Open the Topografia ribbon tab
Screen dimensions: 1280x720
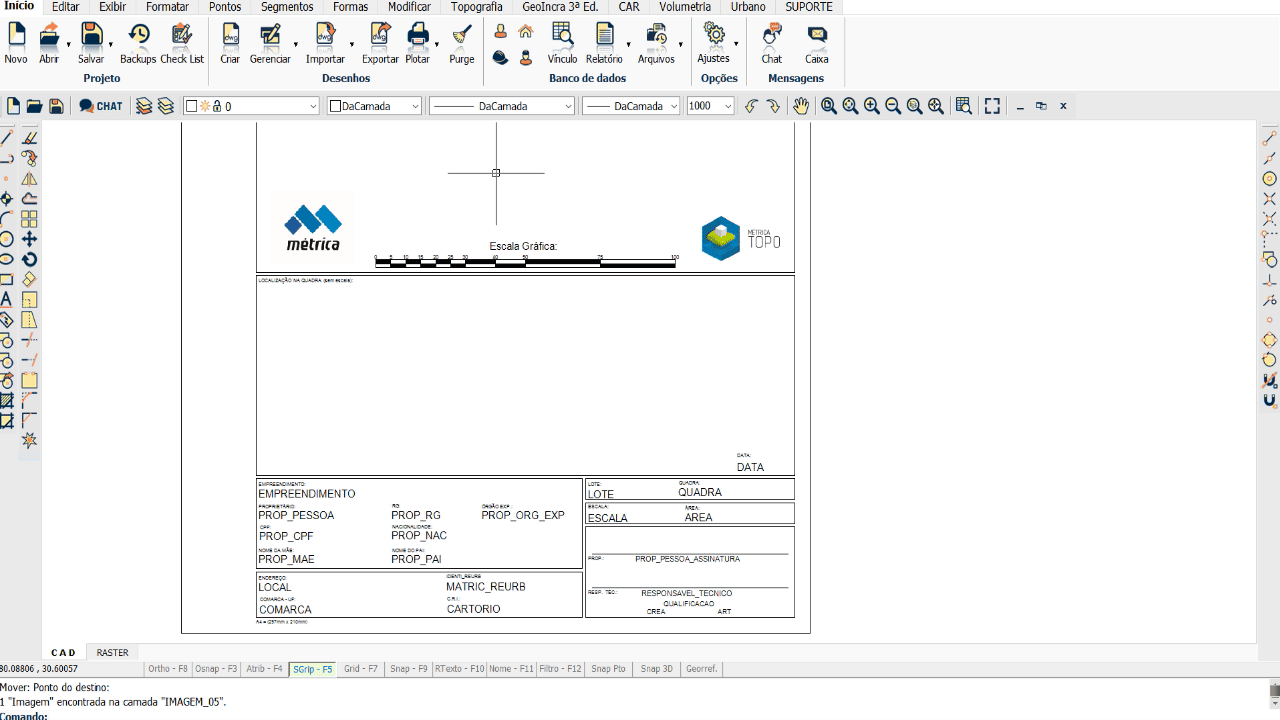[x=476, y=7]
